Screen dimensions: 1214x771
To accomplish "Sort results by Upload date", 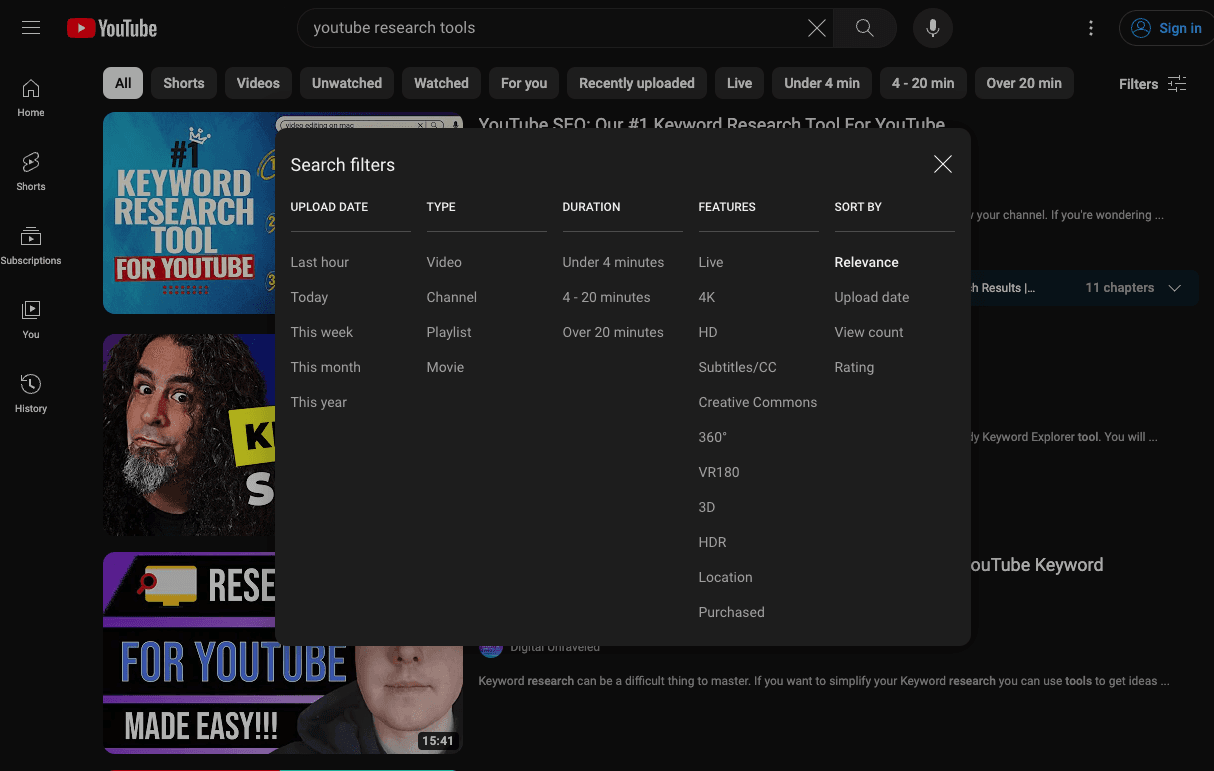I will (872, 297).
